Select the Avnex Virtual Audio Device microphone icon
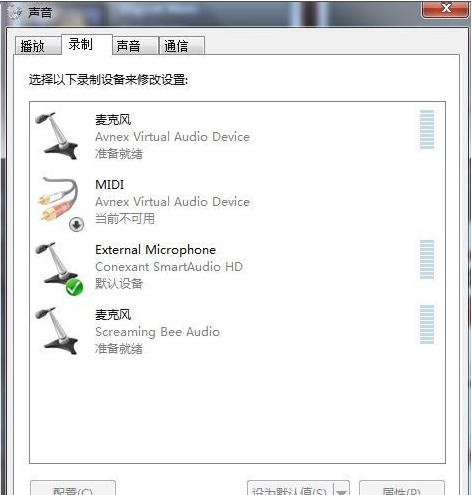Viewport: 472px width, 495px height. (x=57, y=136)
